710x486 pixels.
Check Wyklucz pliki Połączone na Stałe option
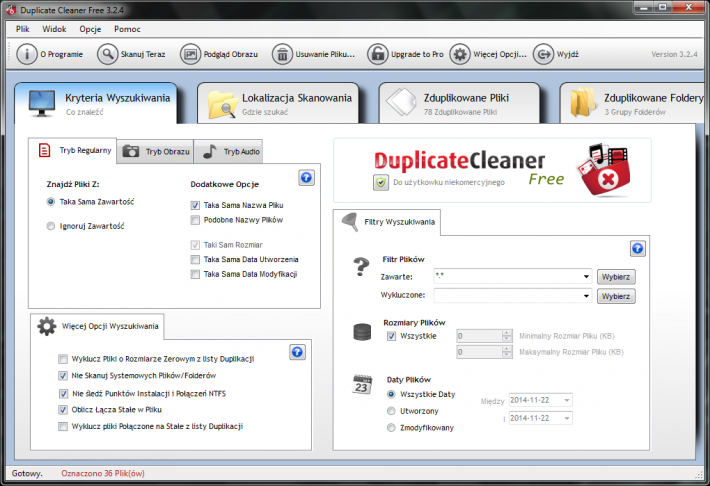[63, 427]
